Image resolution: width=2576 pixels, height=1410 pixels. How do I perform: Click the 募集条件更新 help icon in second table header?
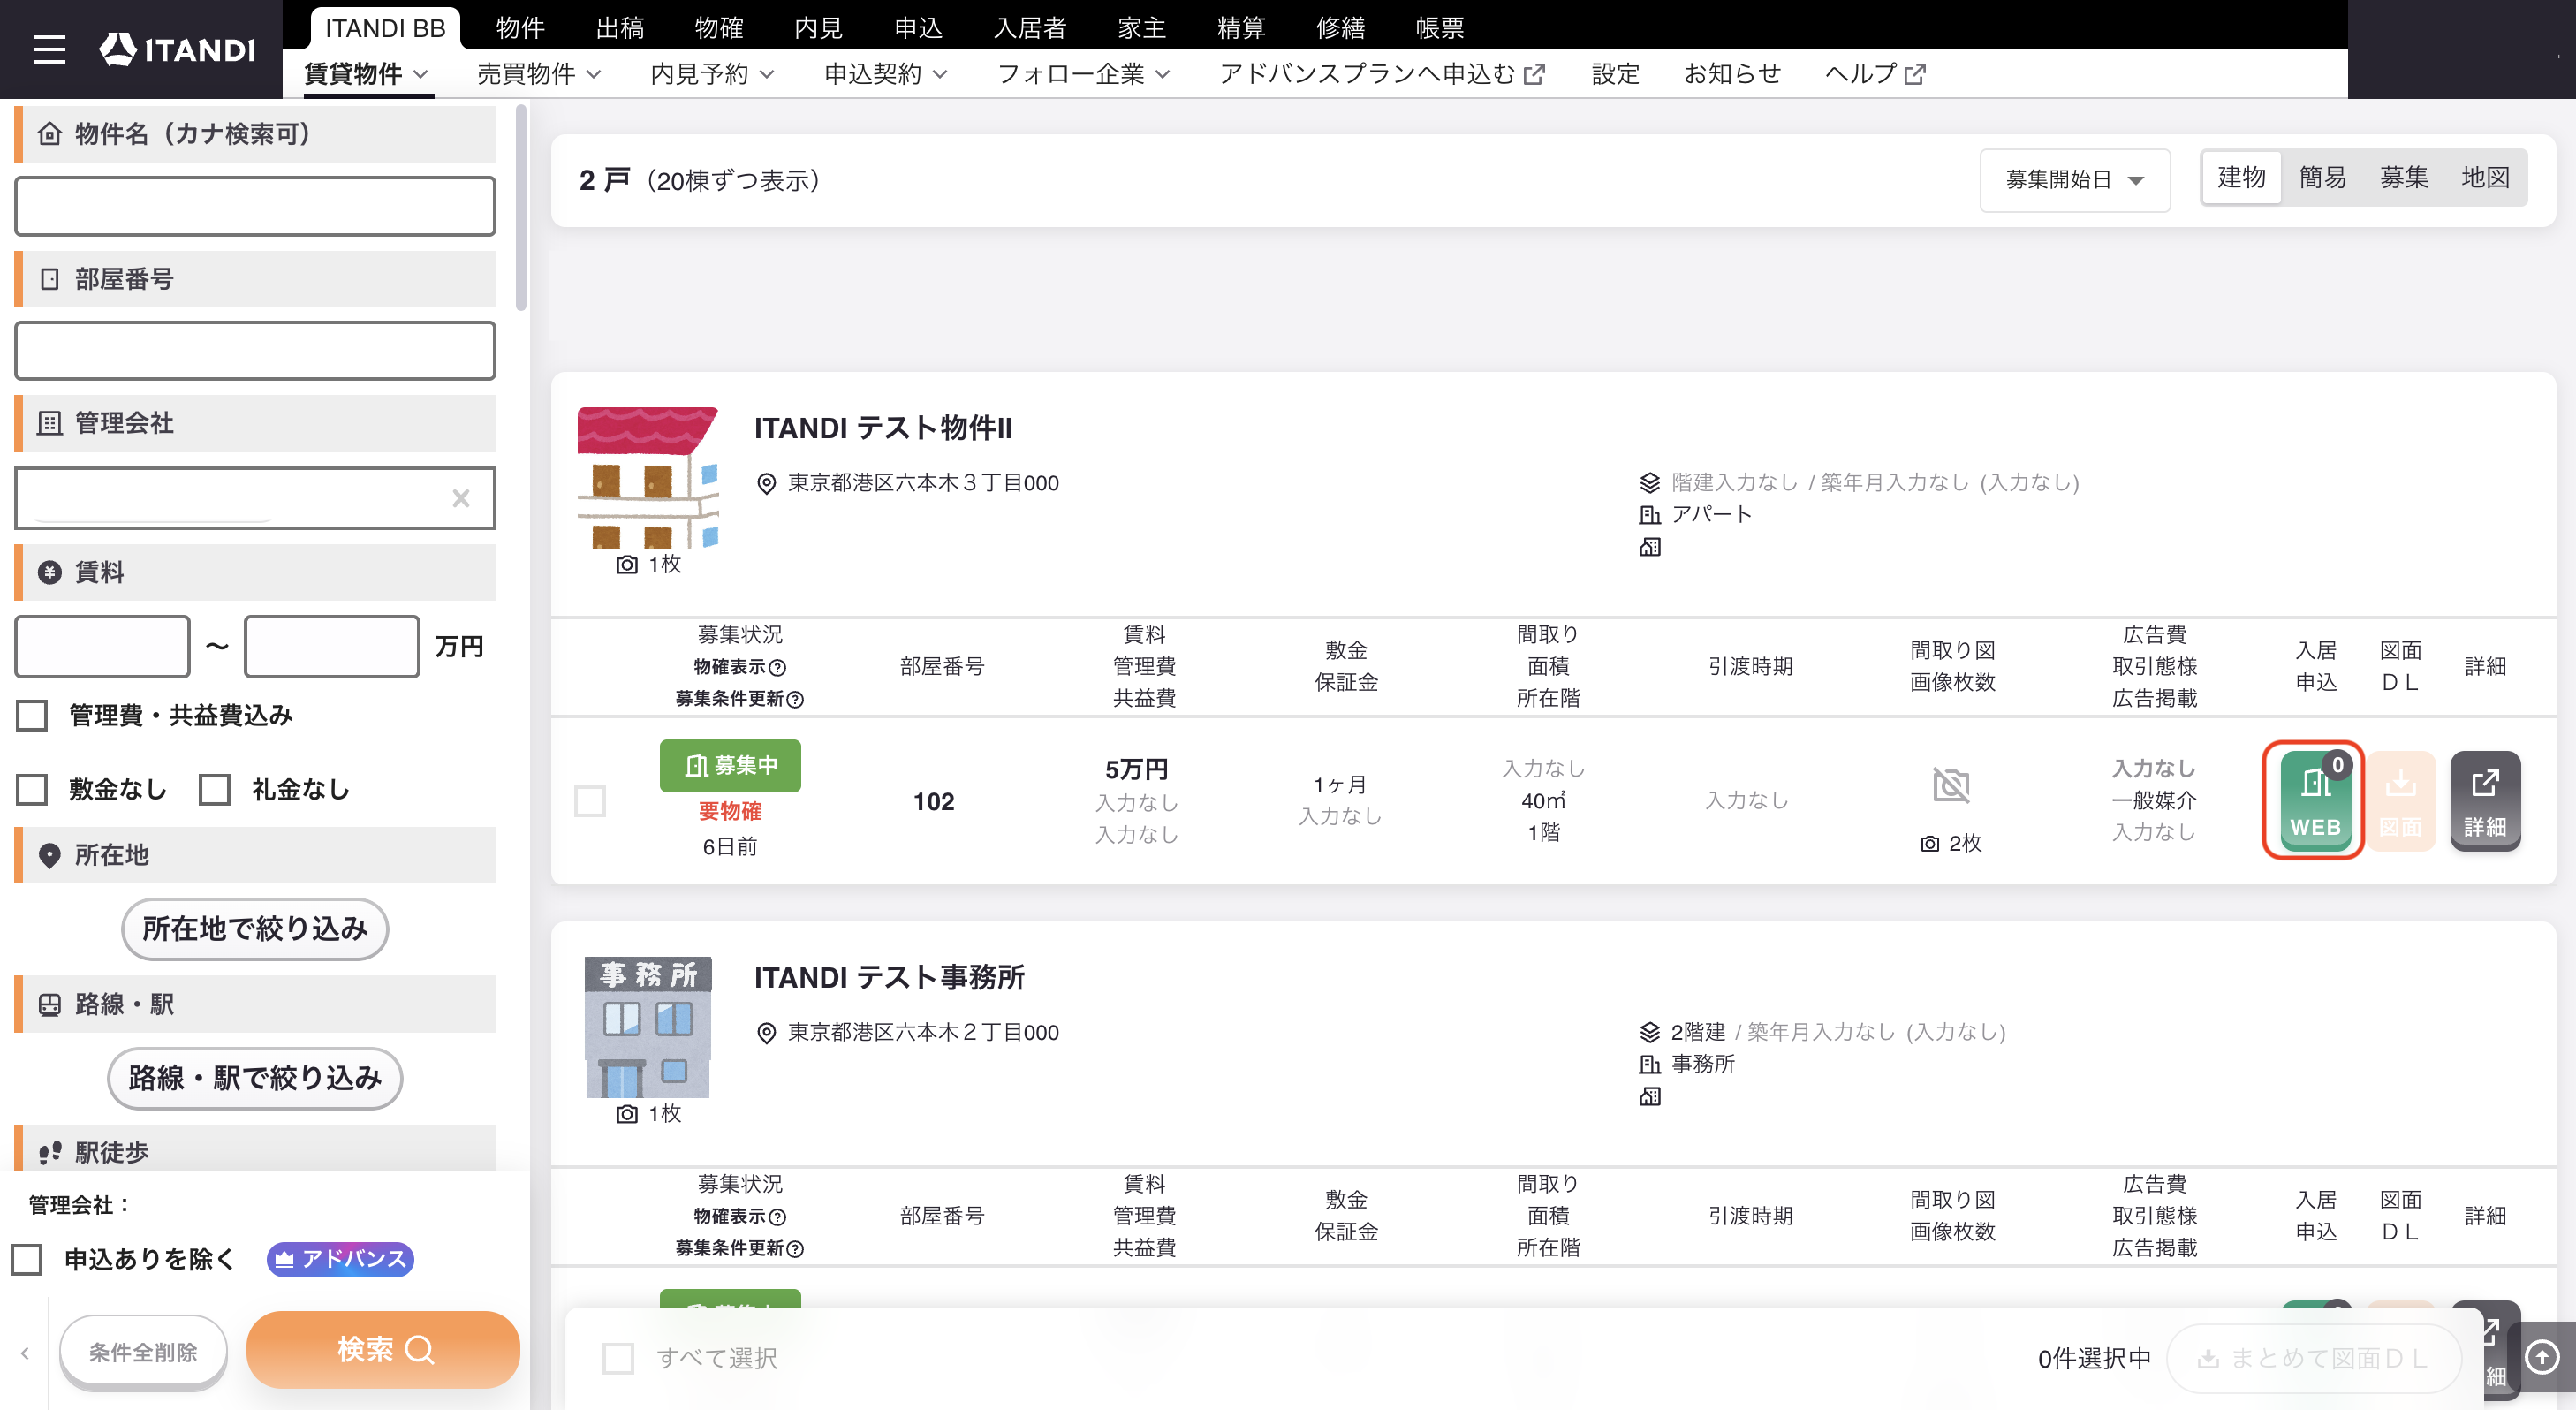(x=796, y=1248)
